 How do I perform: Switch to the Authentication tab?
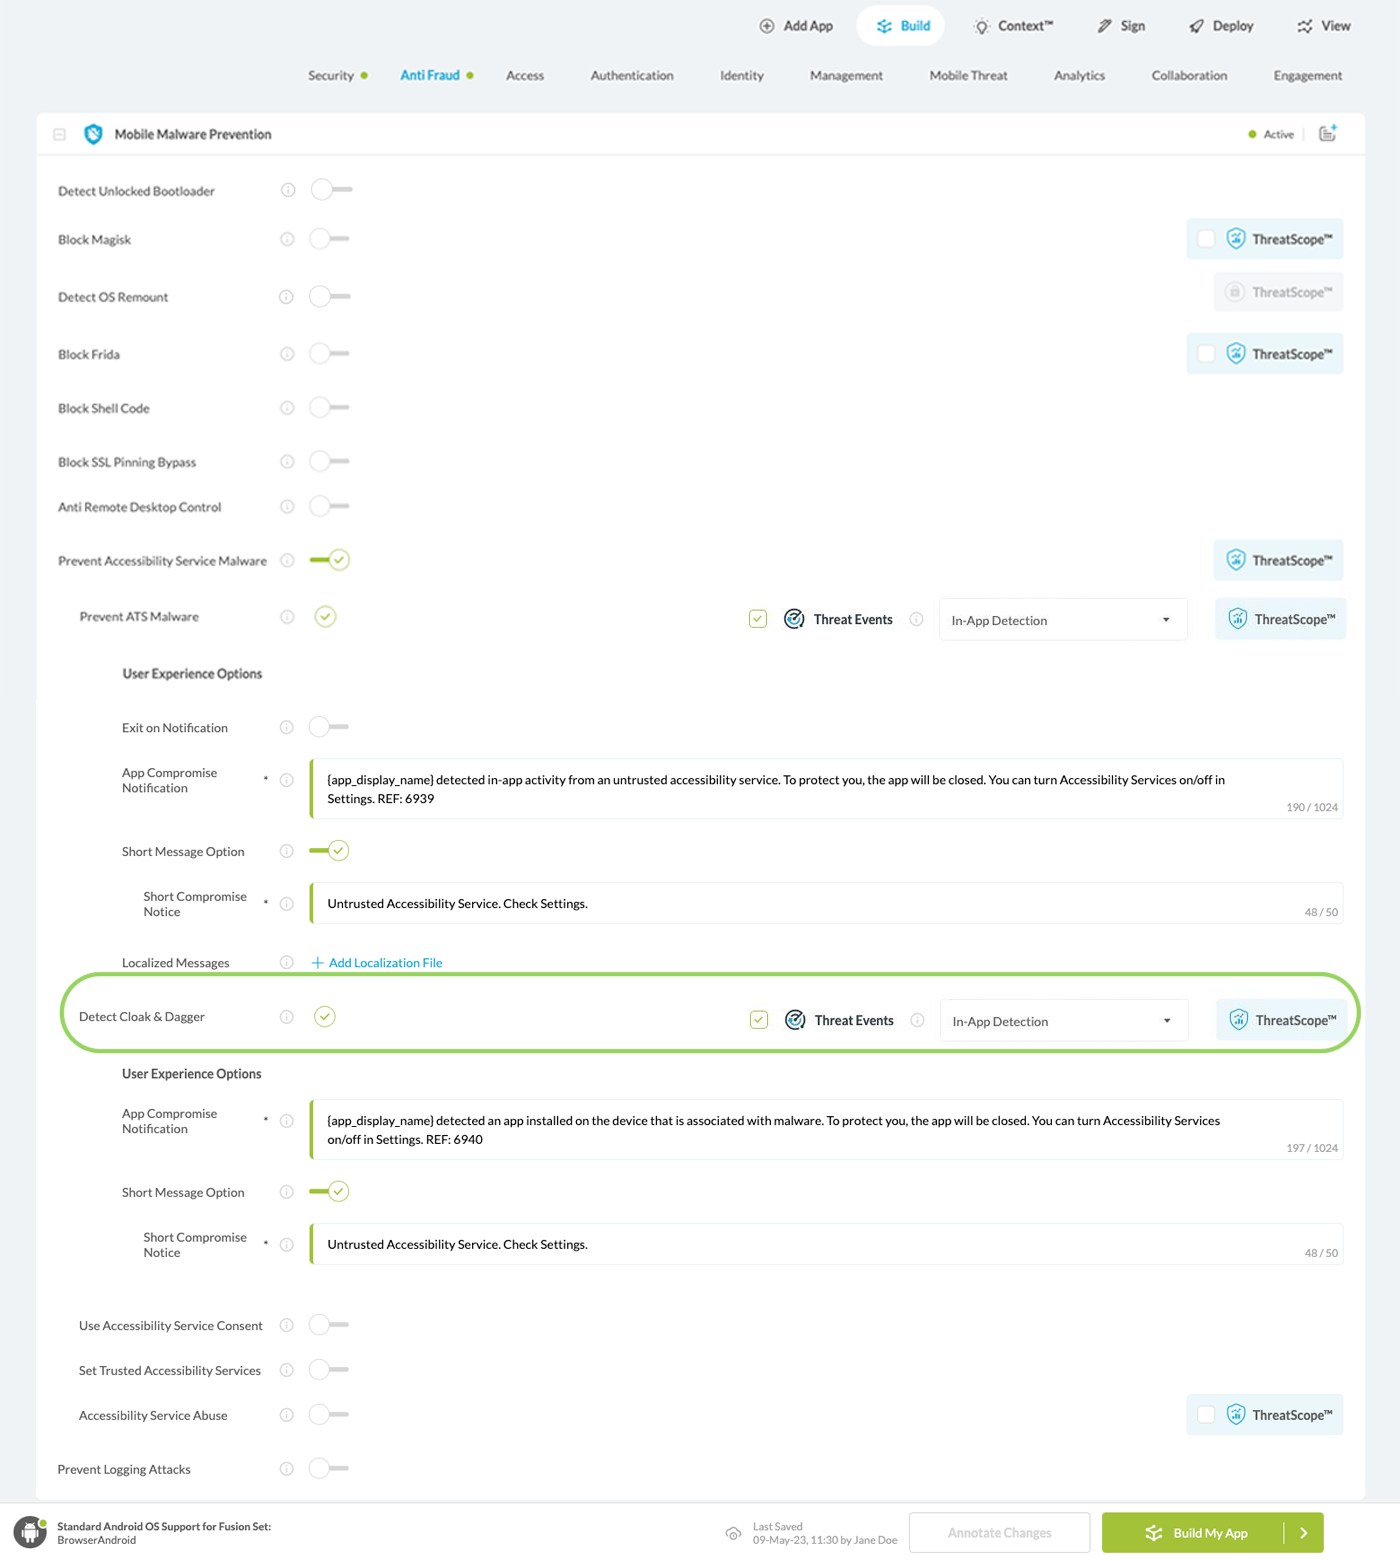pos(631,76)
